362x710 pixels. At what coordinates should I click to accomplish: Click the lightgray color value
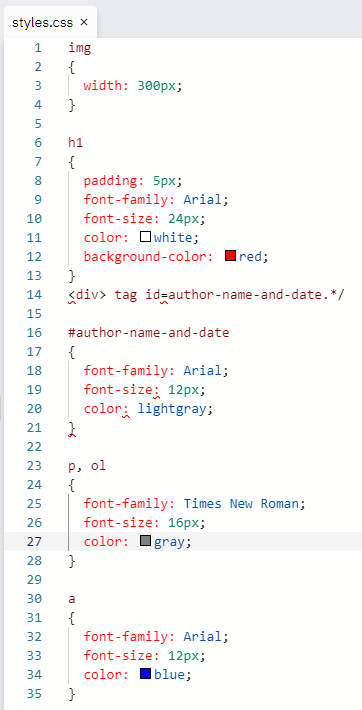point(172,409)
